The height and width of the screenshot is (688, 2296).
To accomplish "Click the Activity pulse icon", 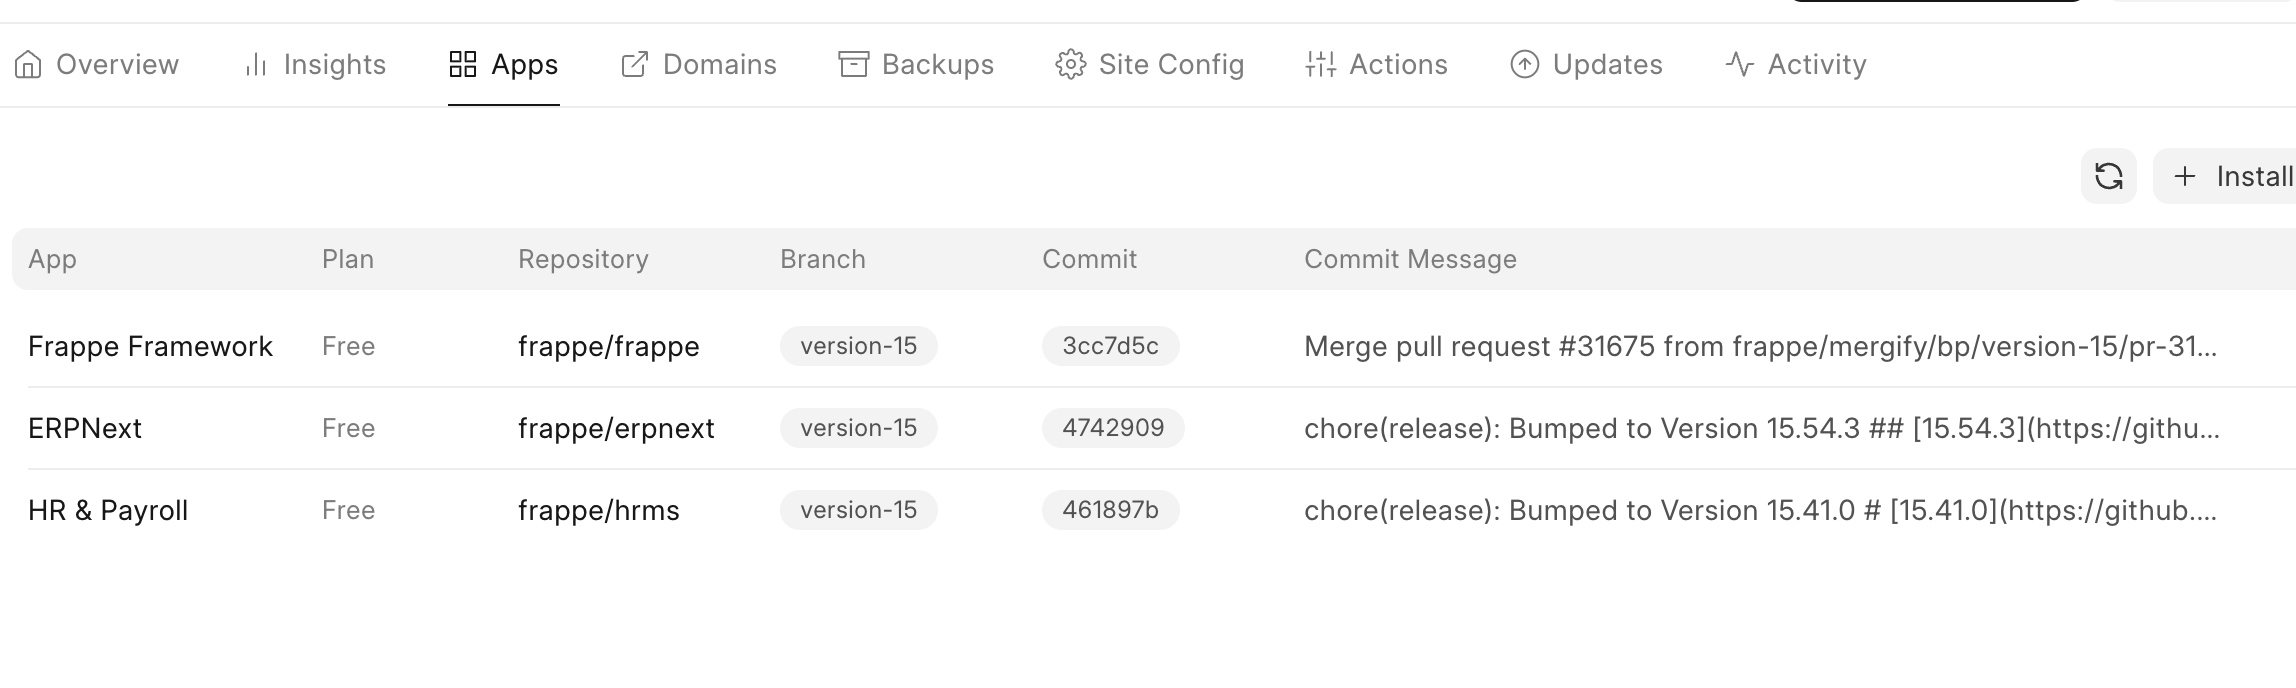I will pyautogui.click(x=1738, y=63).
